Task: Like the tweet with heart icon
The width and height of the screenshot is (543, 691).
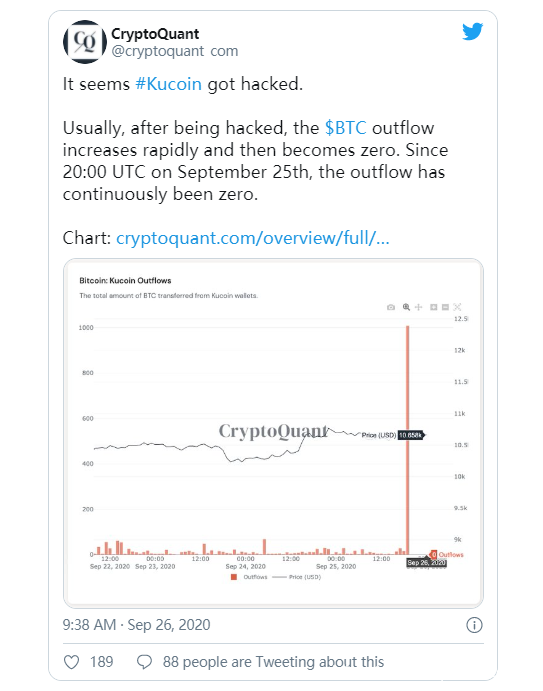Action: tap(72, 662)
